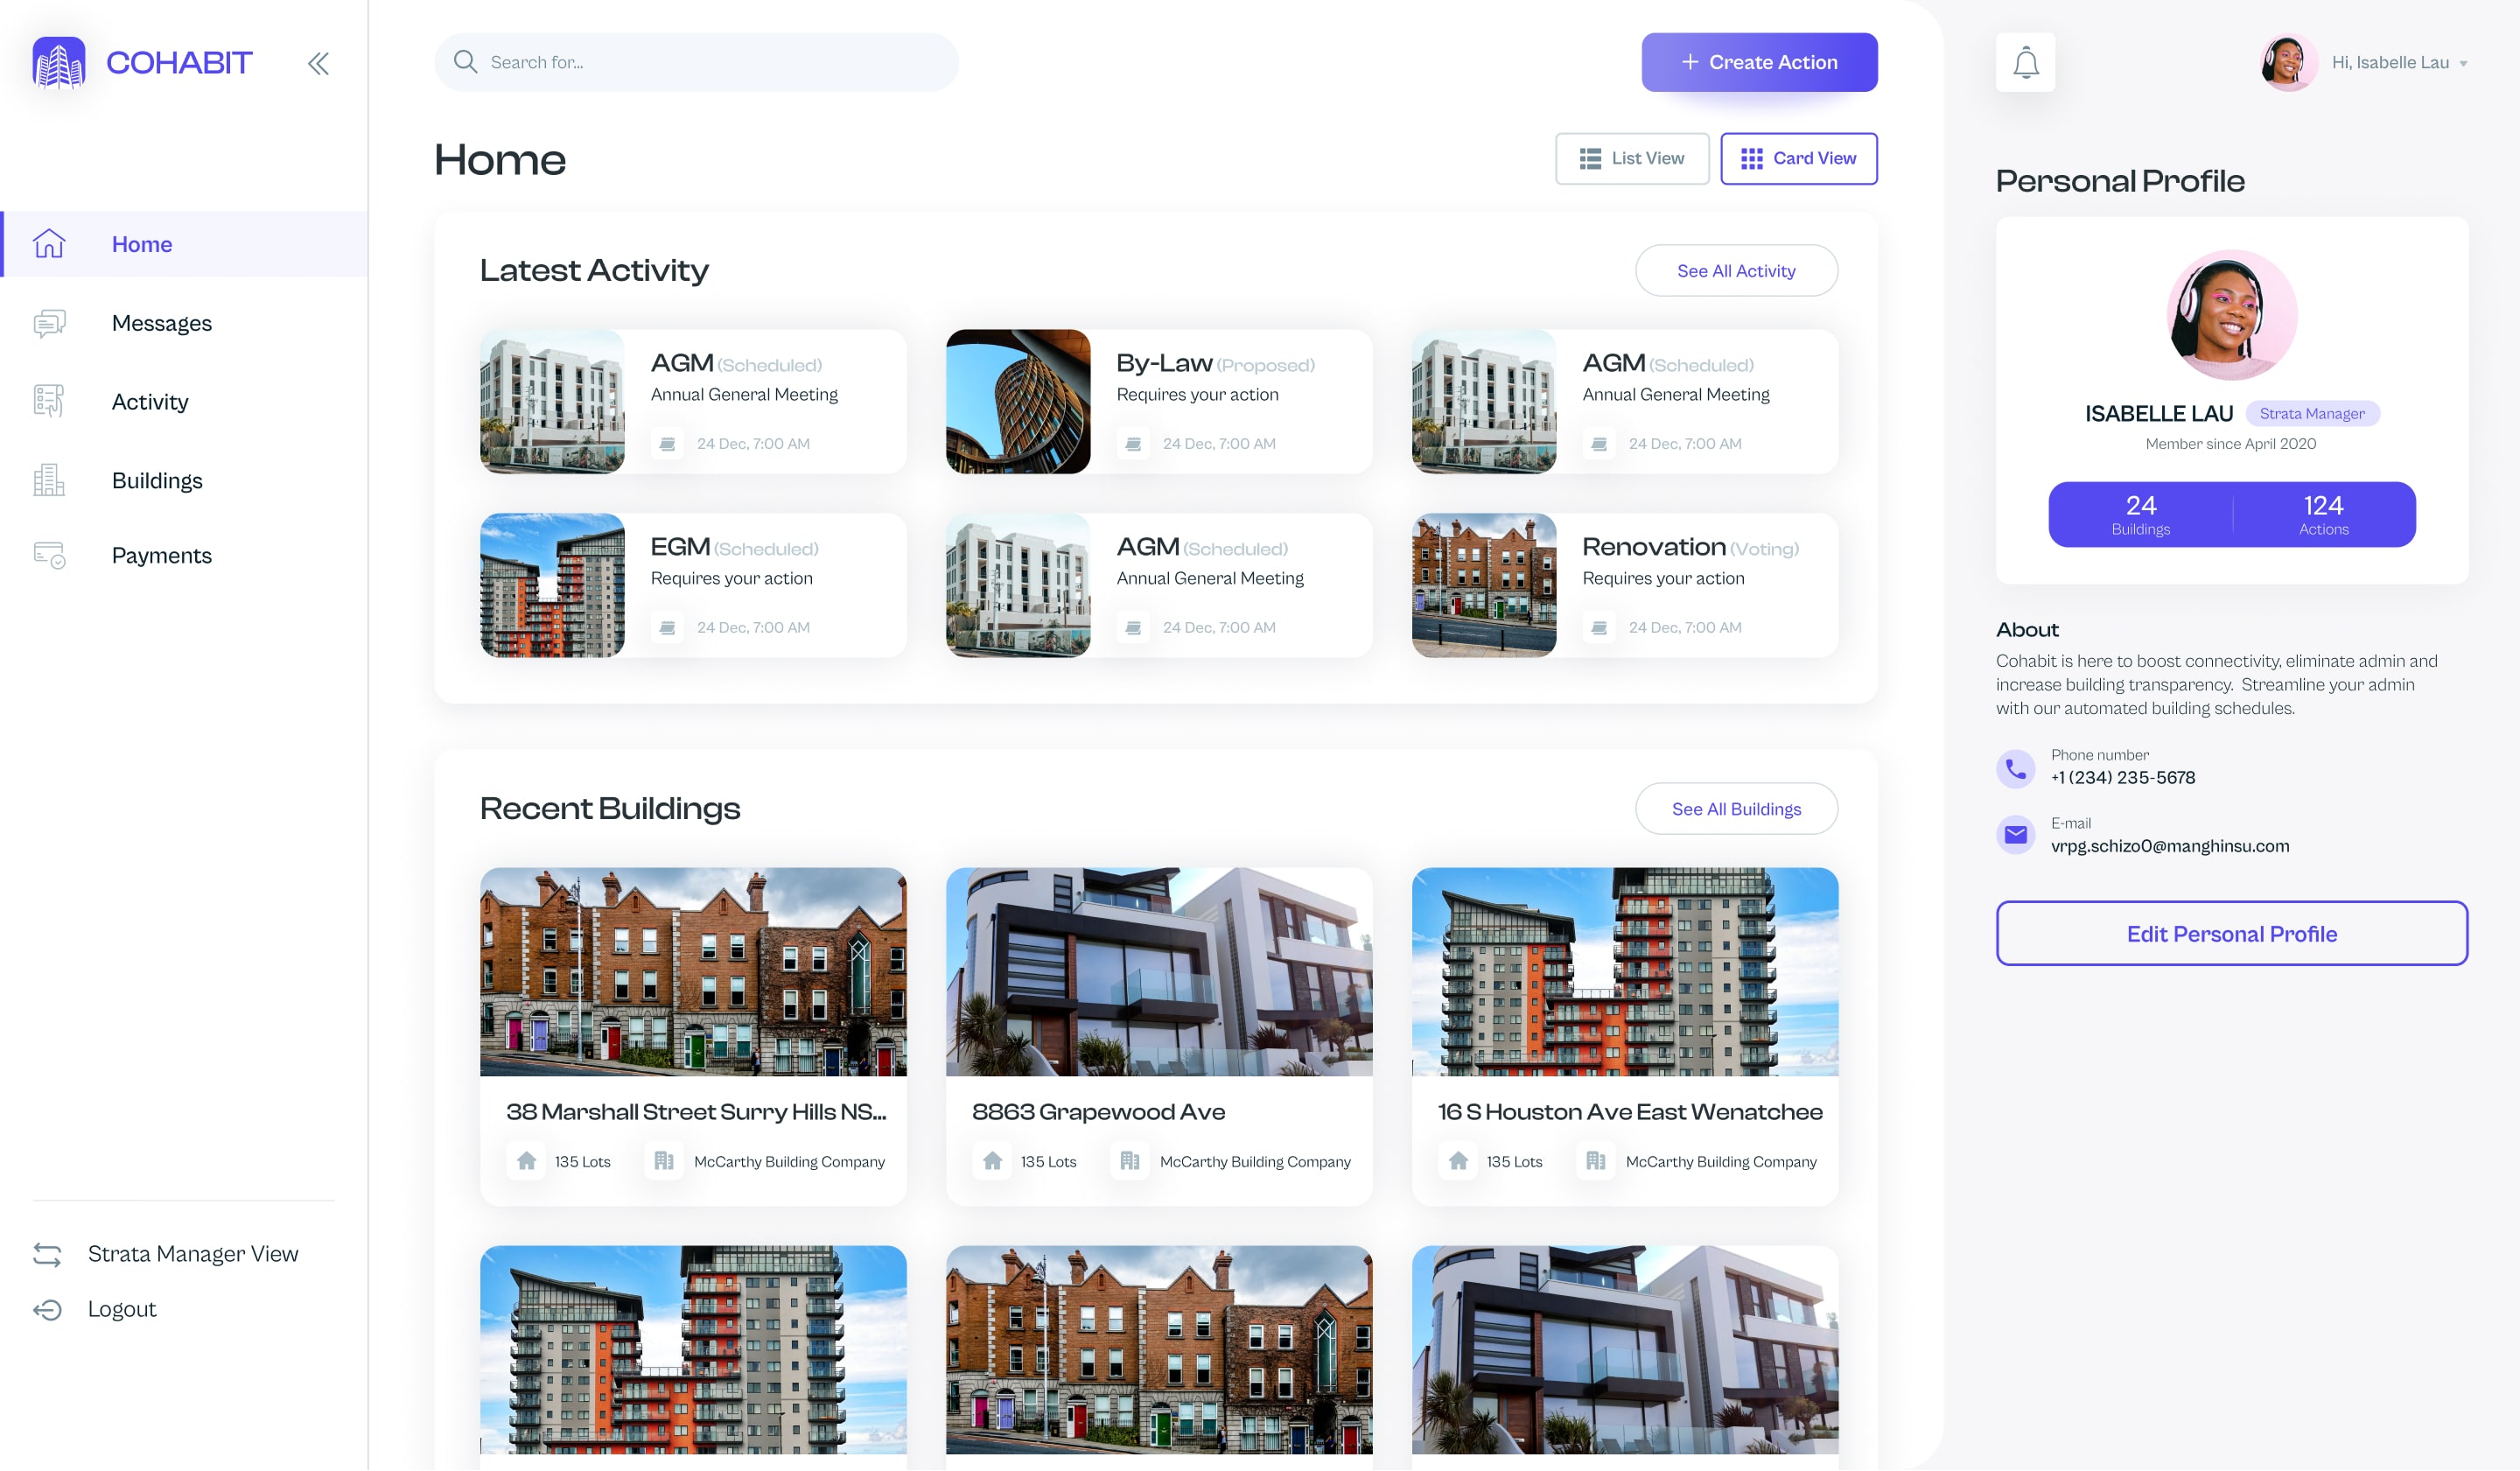Image resolution: width=2520 pixels, height=1471 pixels.
Task: Open the EGM (Scheduled) activity card
Action: [693, 585]
